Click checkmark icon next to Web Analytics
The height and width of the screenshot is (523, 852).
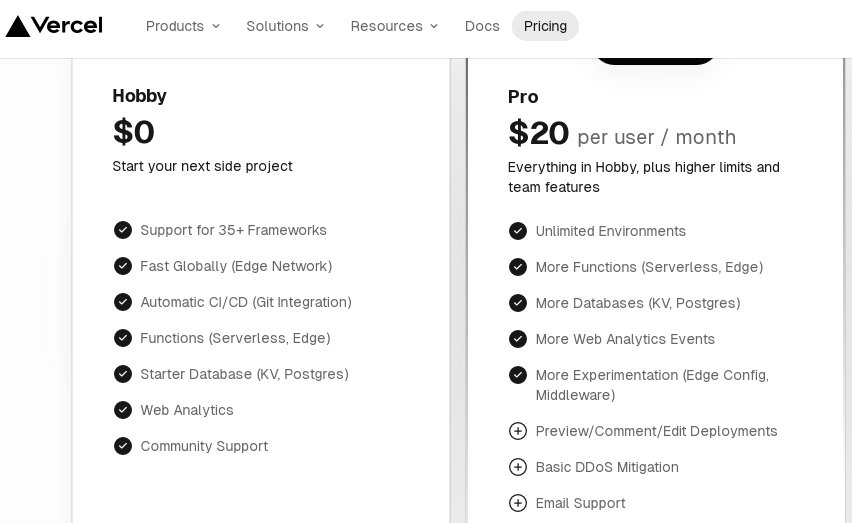pos(123,410)
